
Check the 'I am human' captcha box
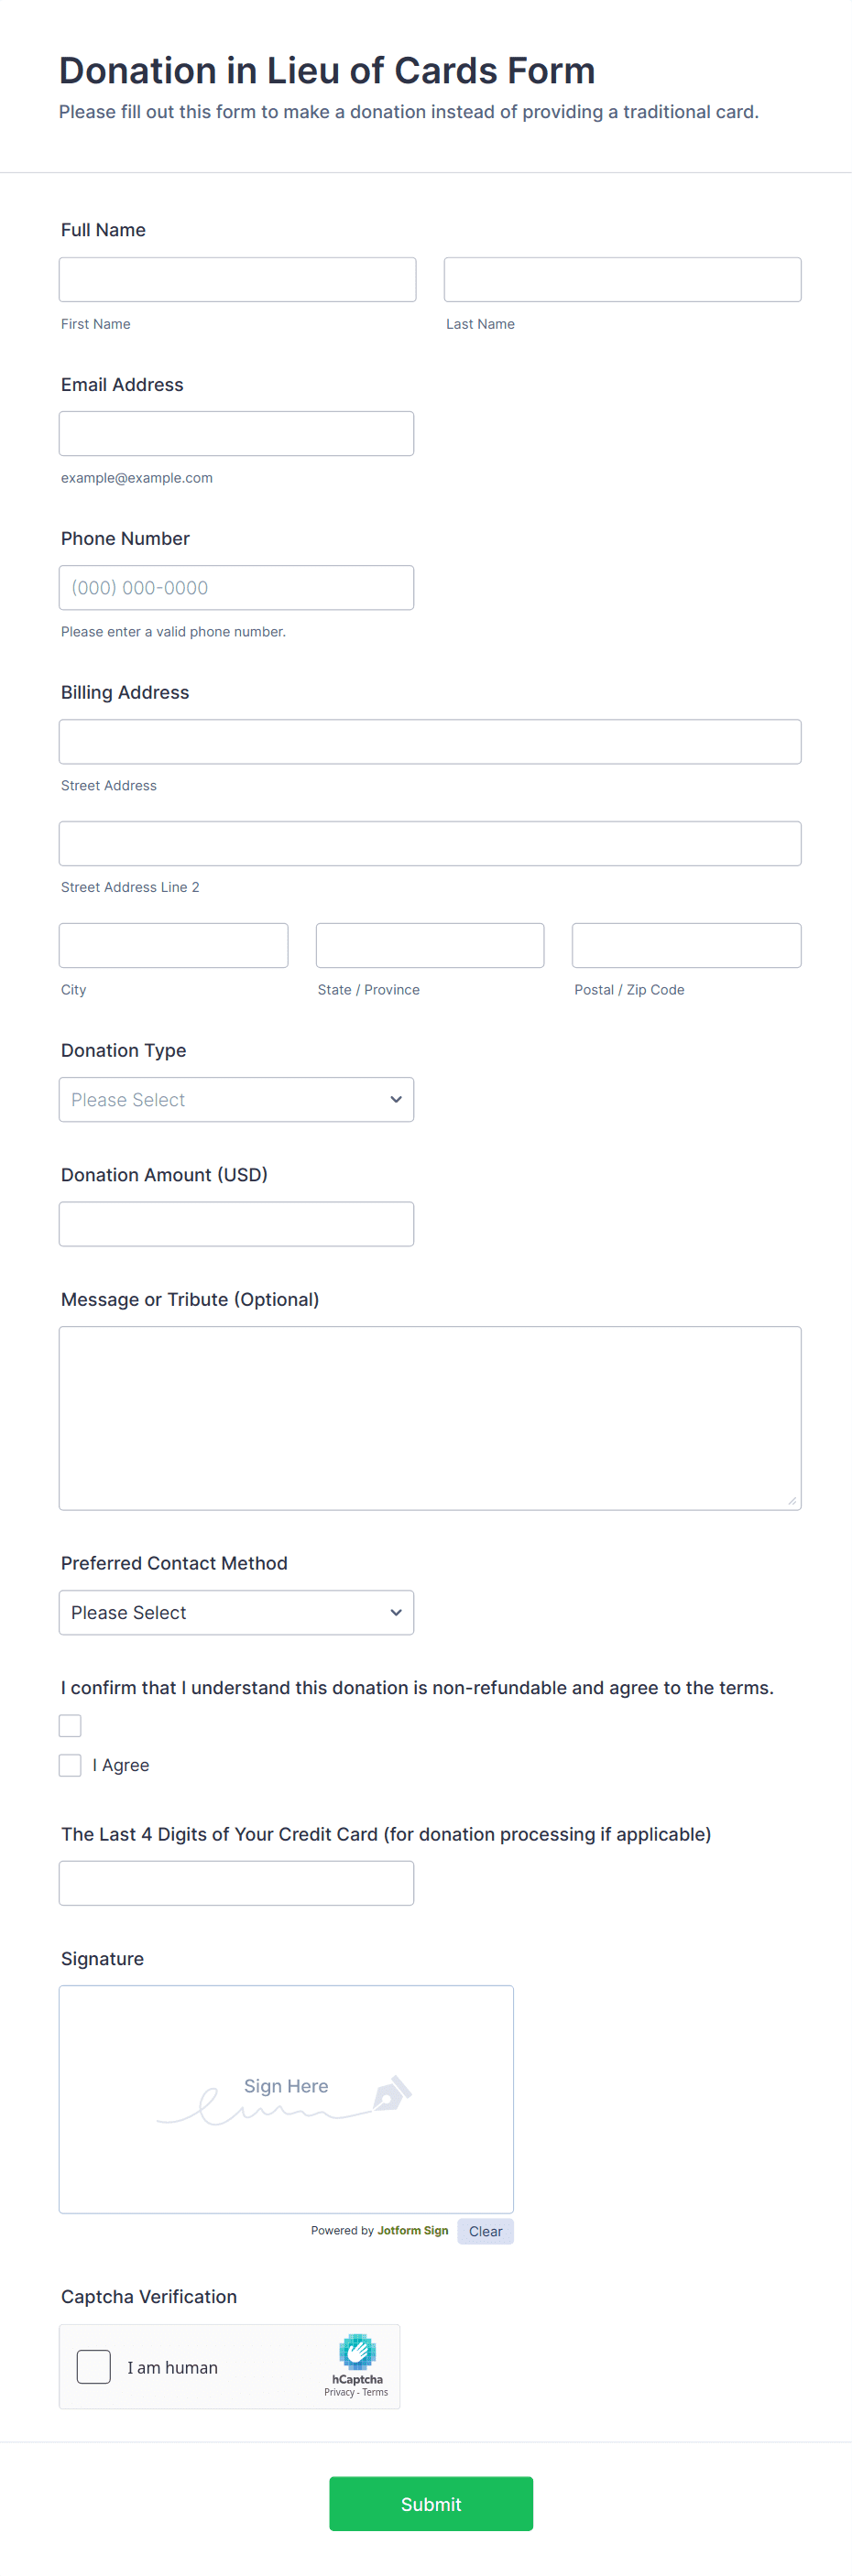coord(94,2367)
